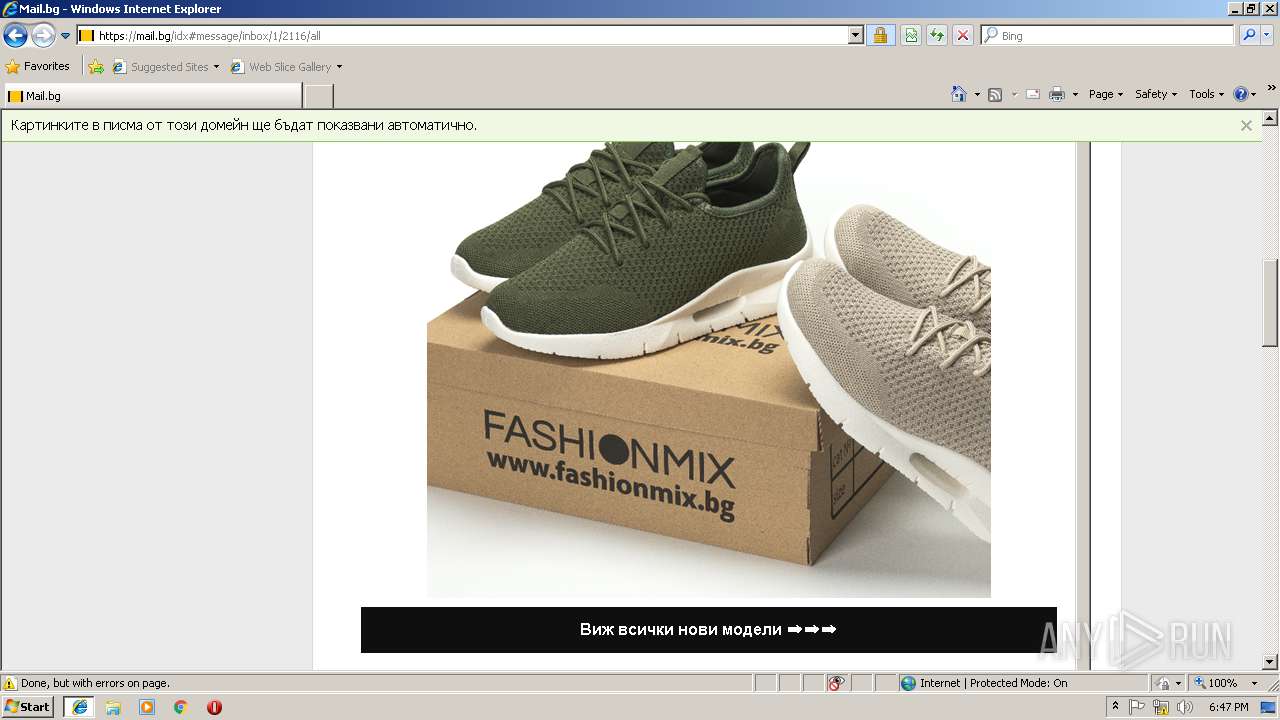Click the network tray icon
This screenshot has width=1280, height=720.
[1161, 707]
